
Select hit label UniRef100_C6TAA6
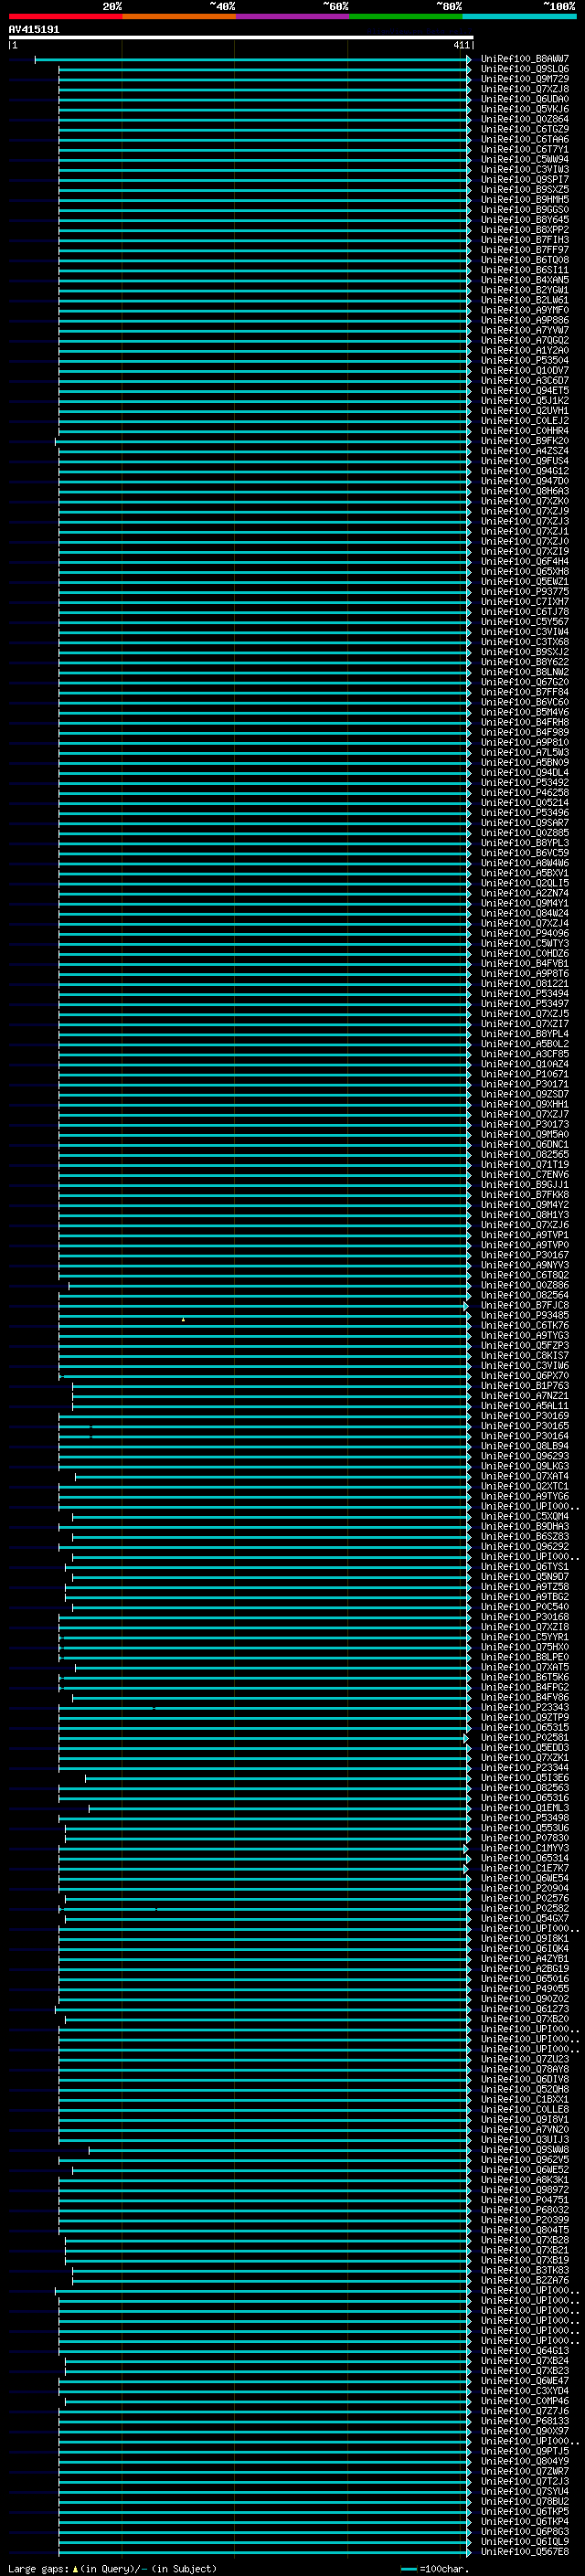[x=525, y=139]
